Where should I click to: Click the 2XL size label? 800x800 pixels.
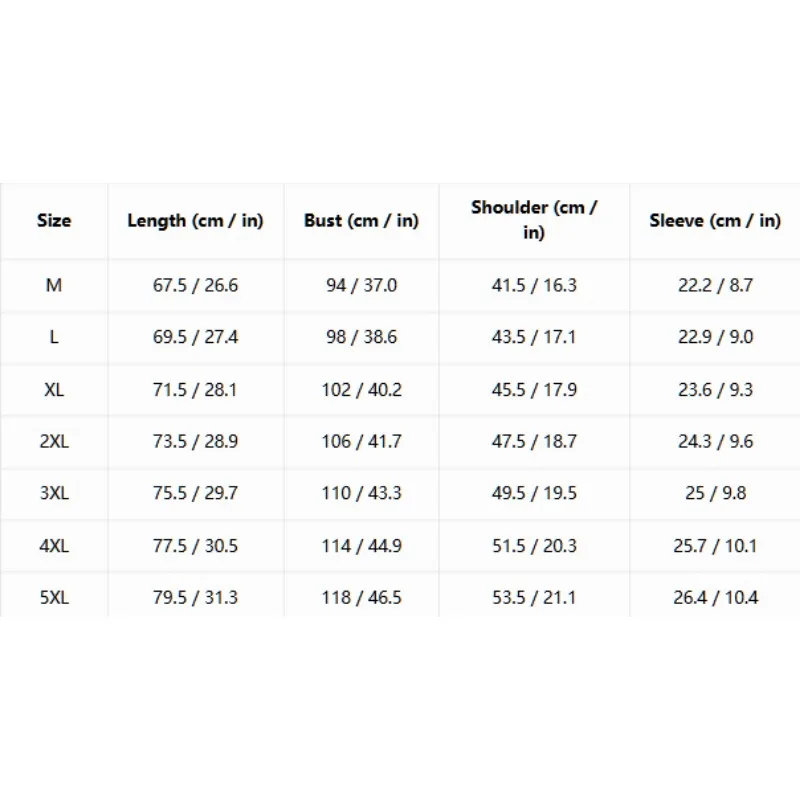click(54, 441)
